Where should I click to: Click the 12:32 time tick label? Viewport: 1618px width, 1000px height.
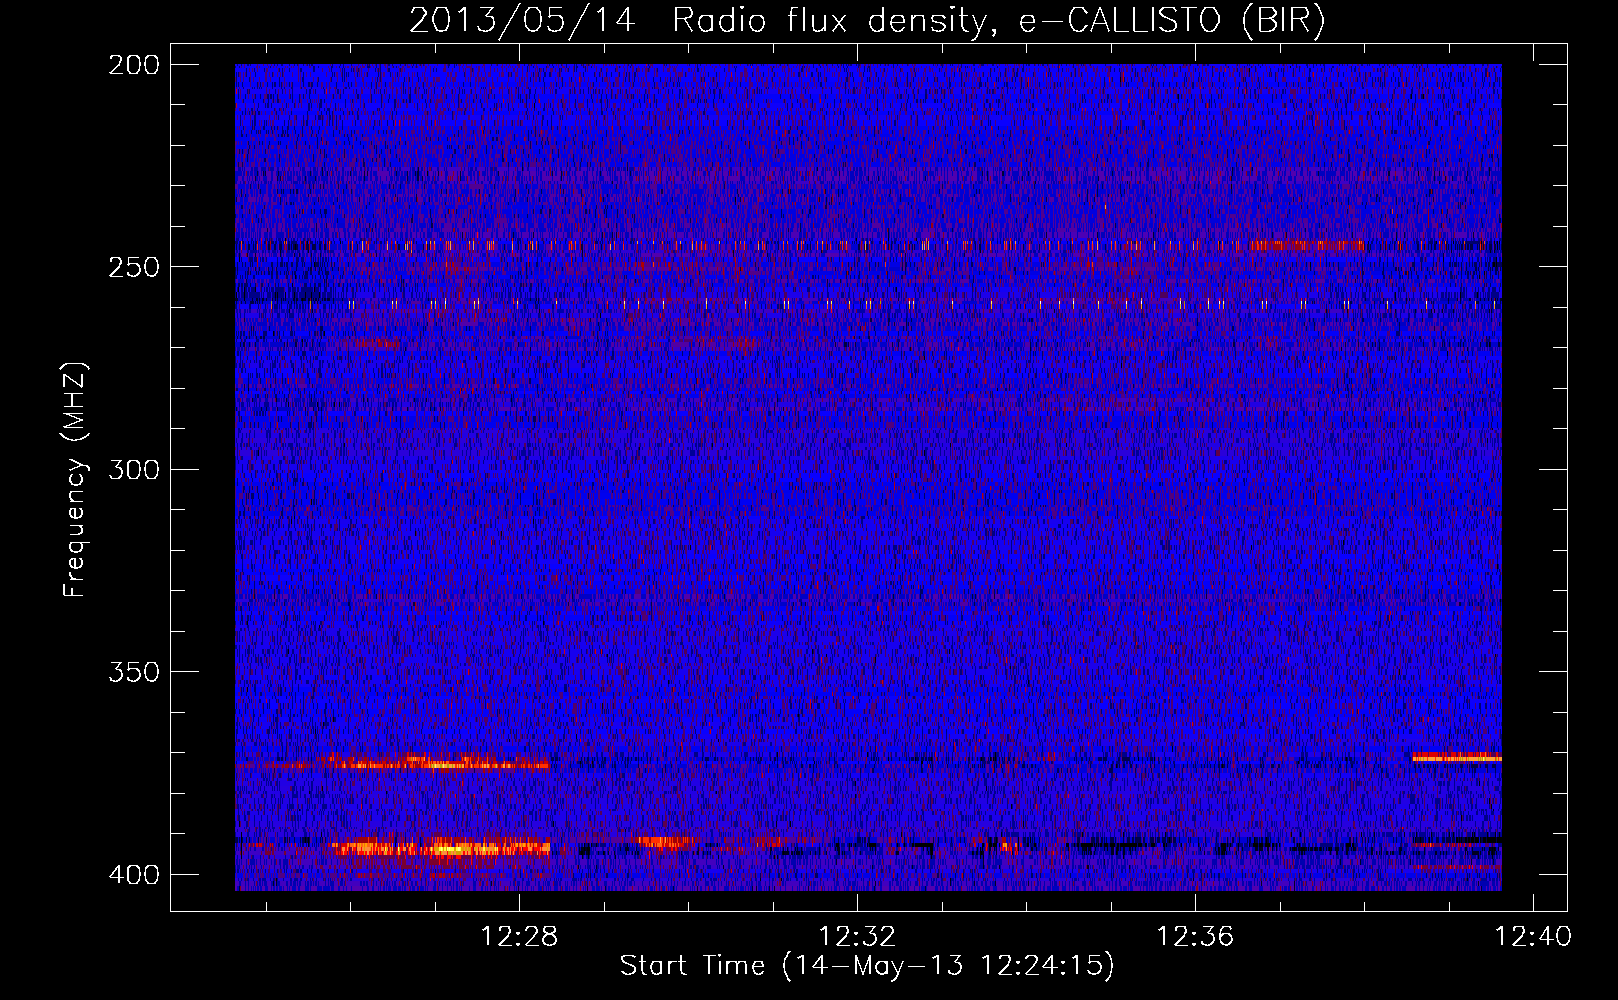pos(857,937)
